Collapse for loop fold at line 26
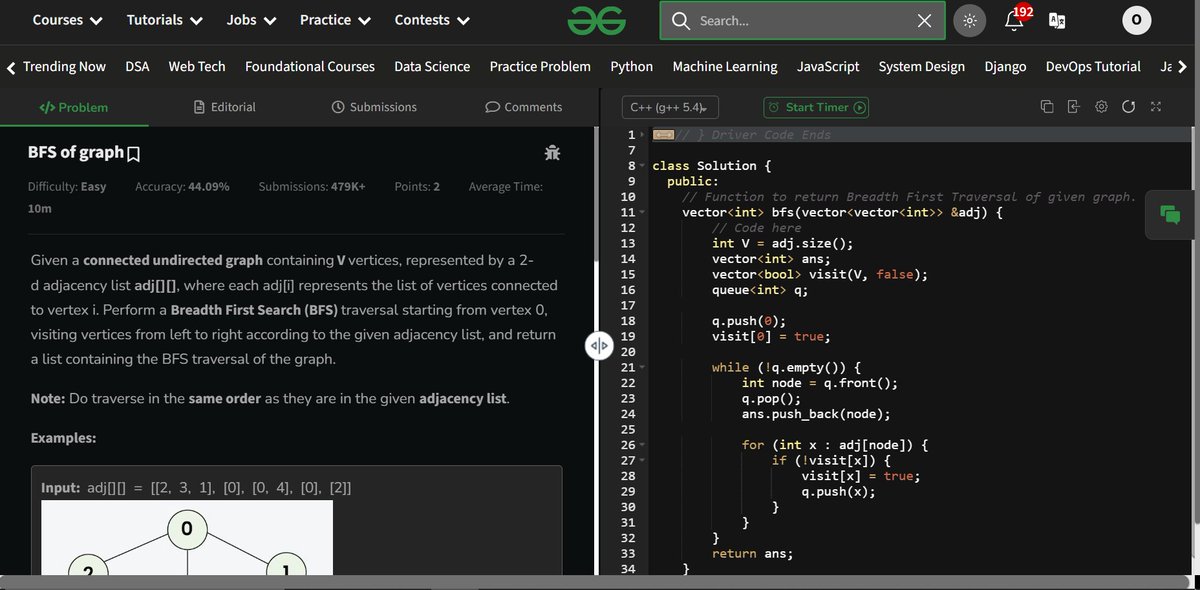This screenshot has width=1200, height=590. pos(643,445)
